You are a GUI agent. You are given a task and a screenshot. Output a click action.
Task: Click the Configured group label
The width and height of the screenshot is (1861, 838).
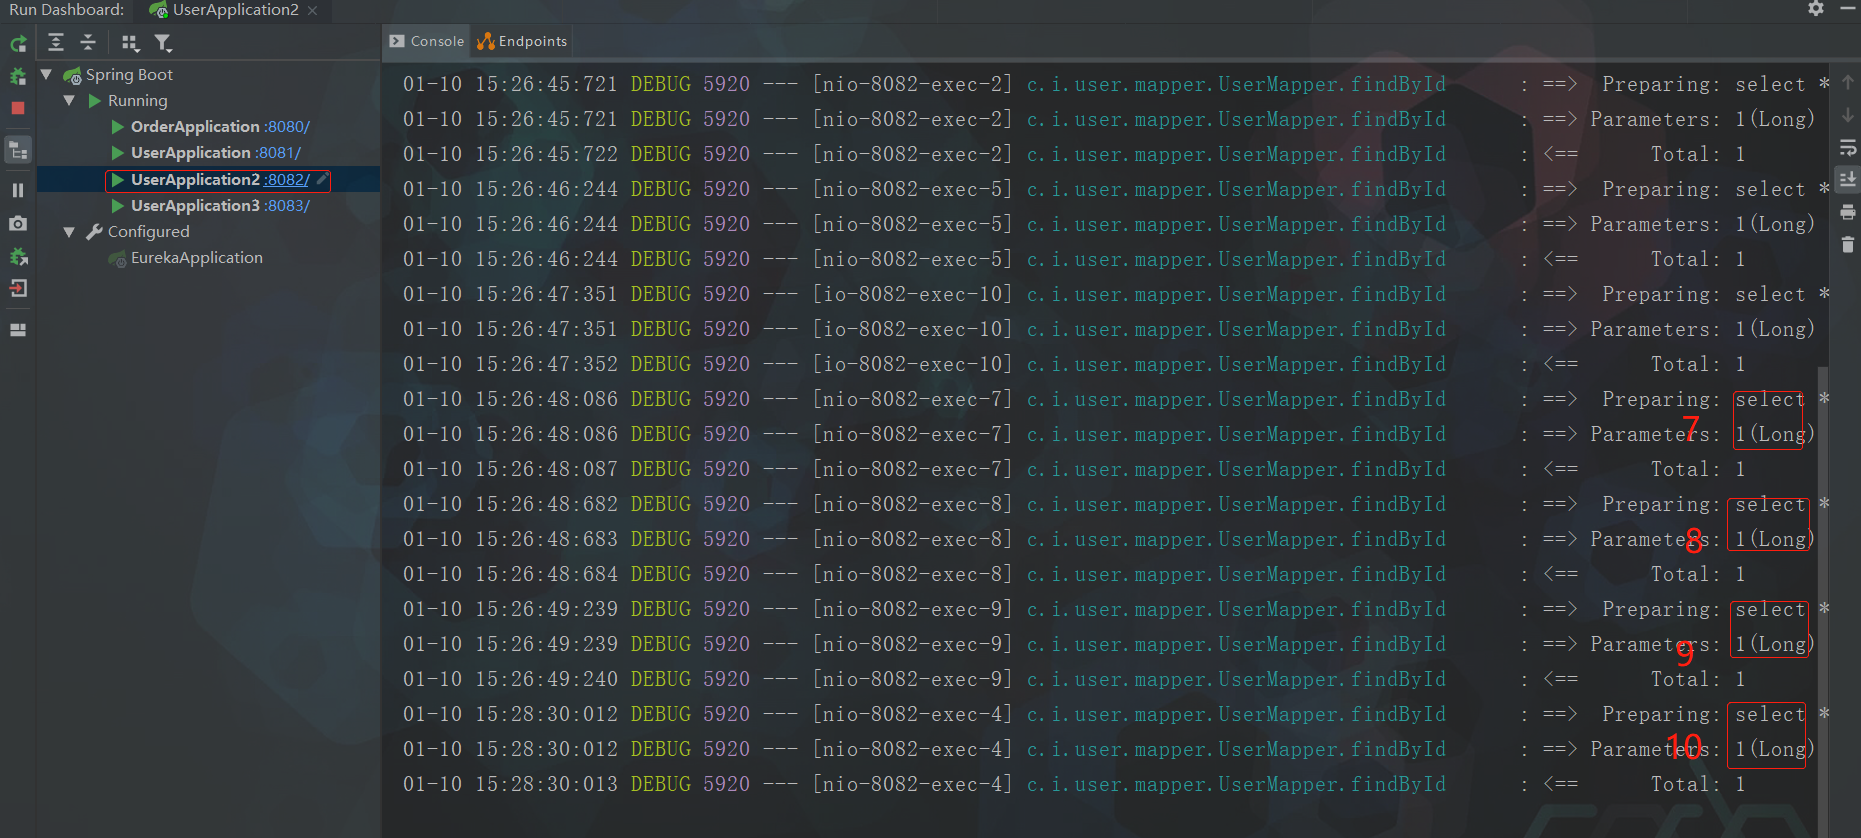tap(148, 231)
